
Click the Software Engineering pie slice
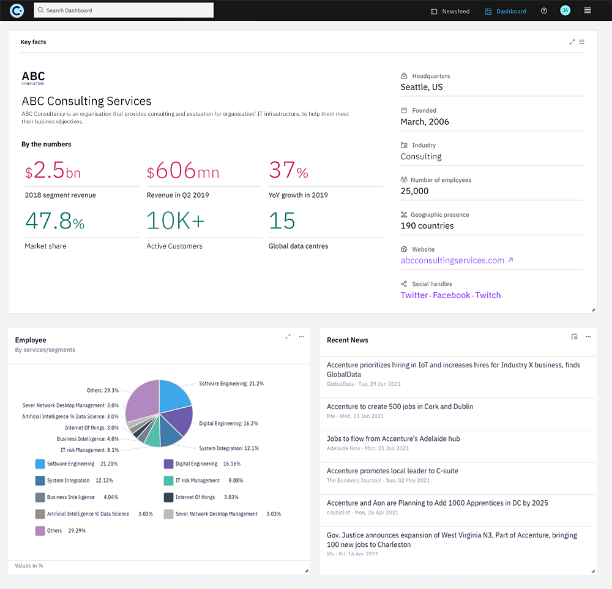174,394
